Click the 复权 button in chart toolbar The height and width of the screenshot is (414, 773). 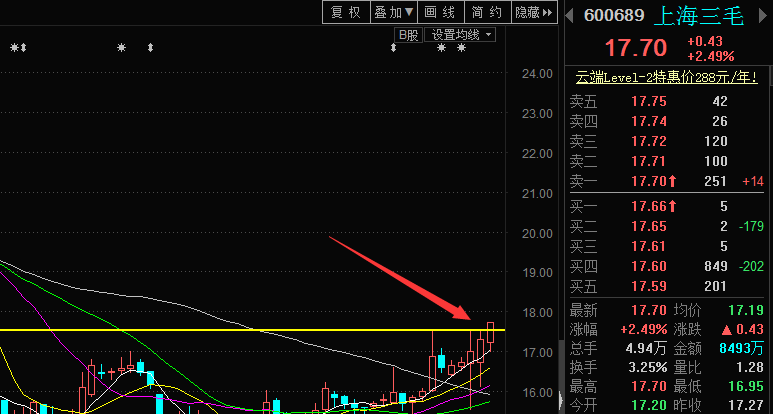[346, 12]
